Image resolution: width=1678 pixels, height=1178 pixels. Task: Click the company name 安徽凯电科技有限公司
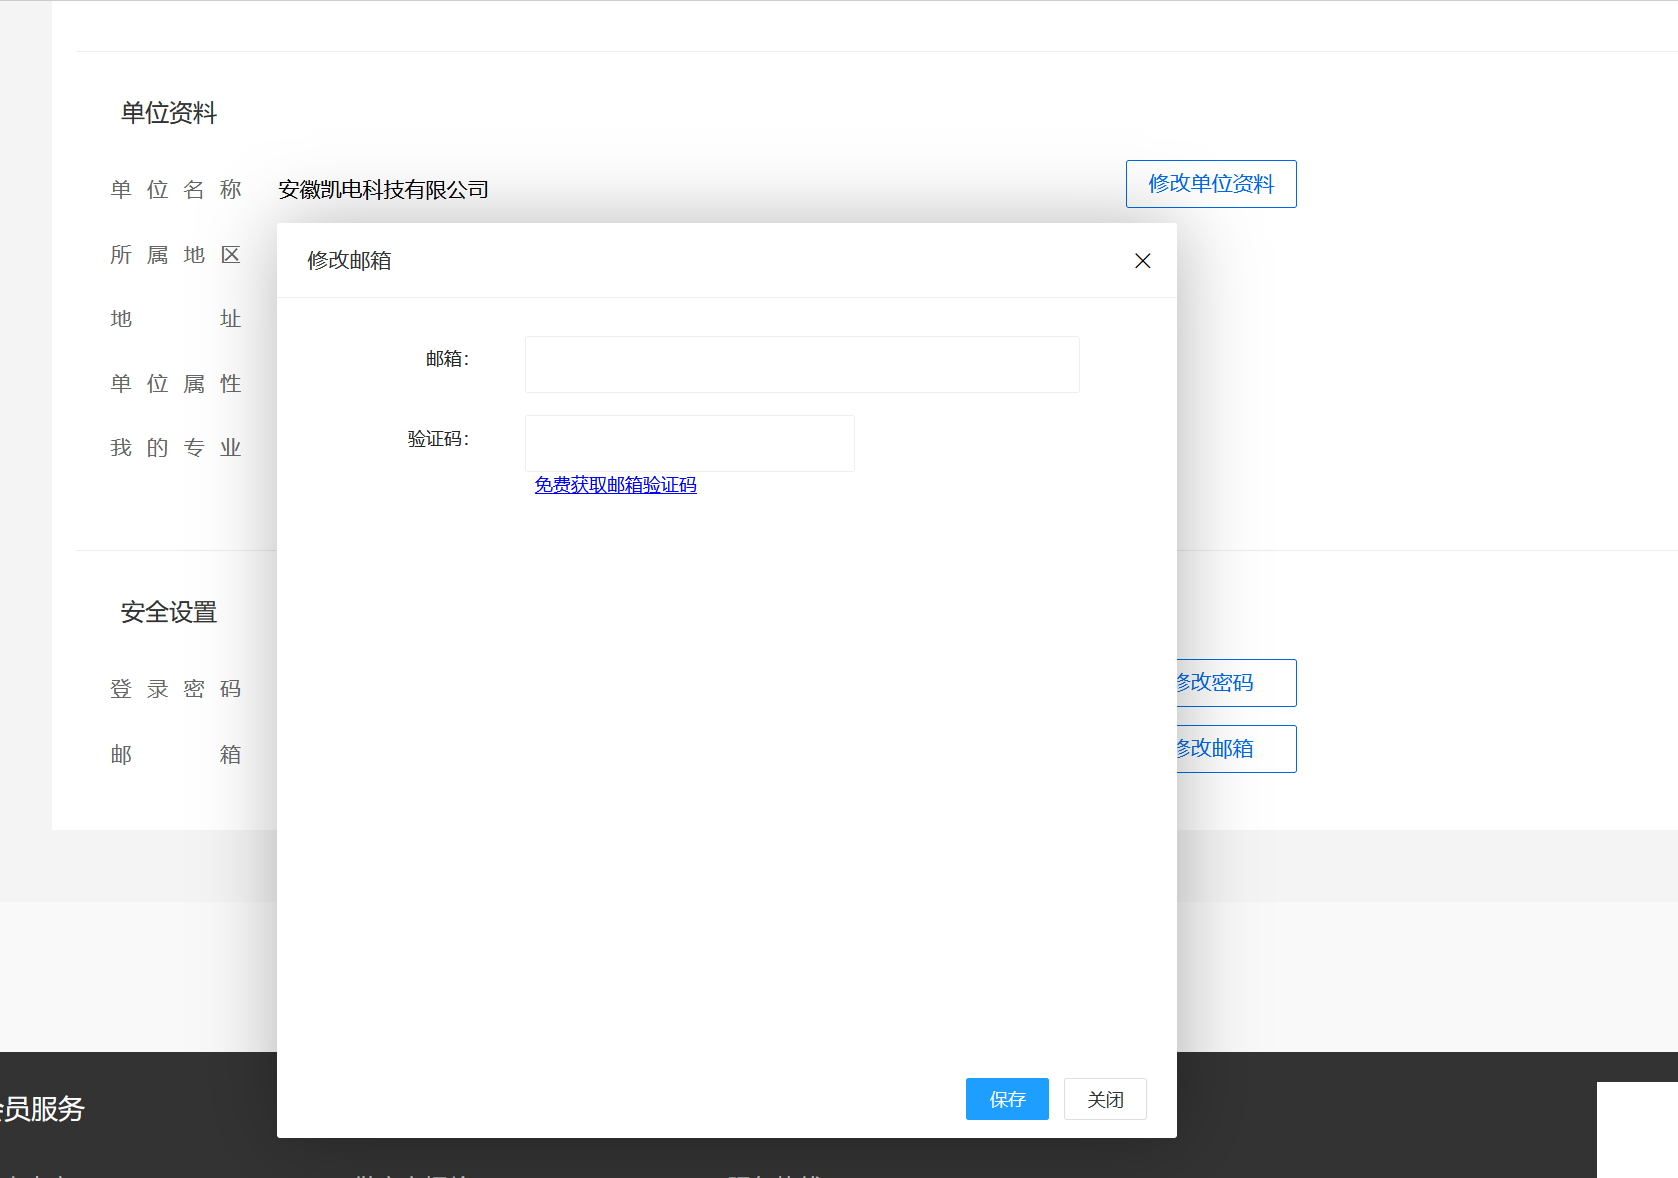pos(383,190)
